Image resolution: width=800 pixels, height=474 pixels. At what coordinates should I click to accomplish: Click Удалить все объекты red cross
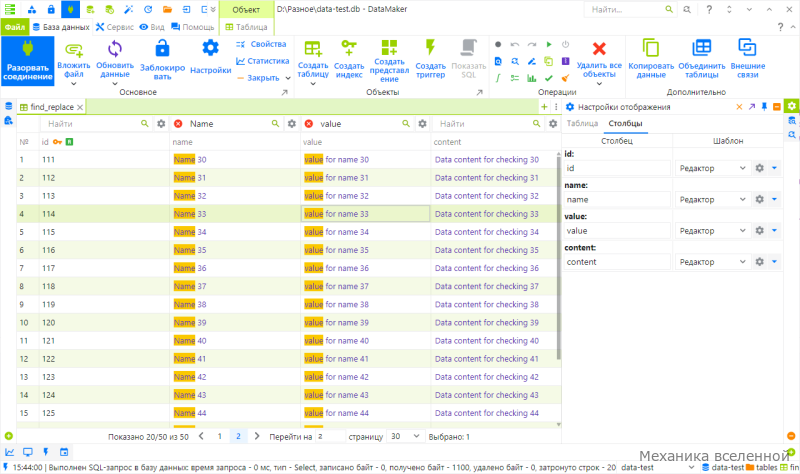coord(599,49)
